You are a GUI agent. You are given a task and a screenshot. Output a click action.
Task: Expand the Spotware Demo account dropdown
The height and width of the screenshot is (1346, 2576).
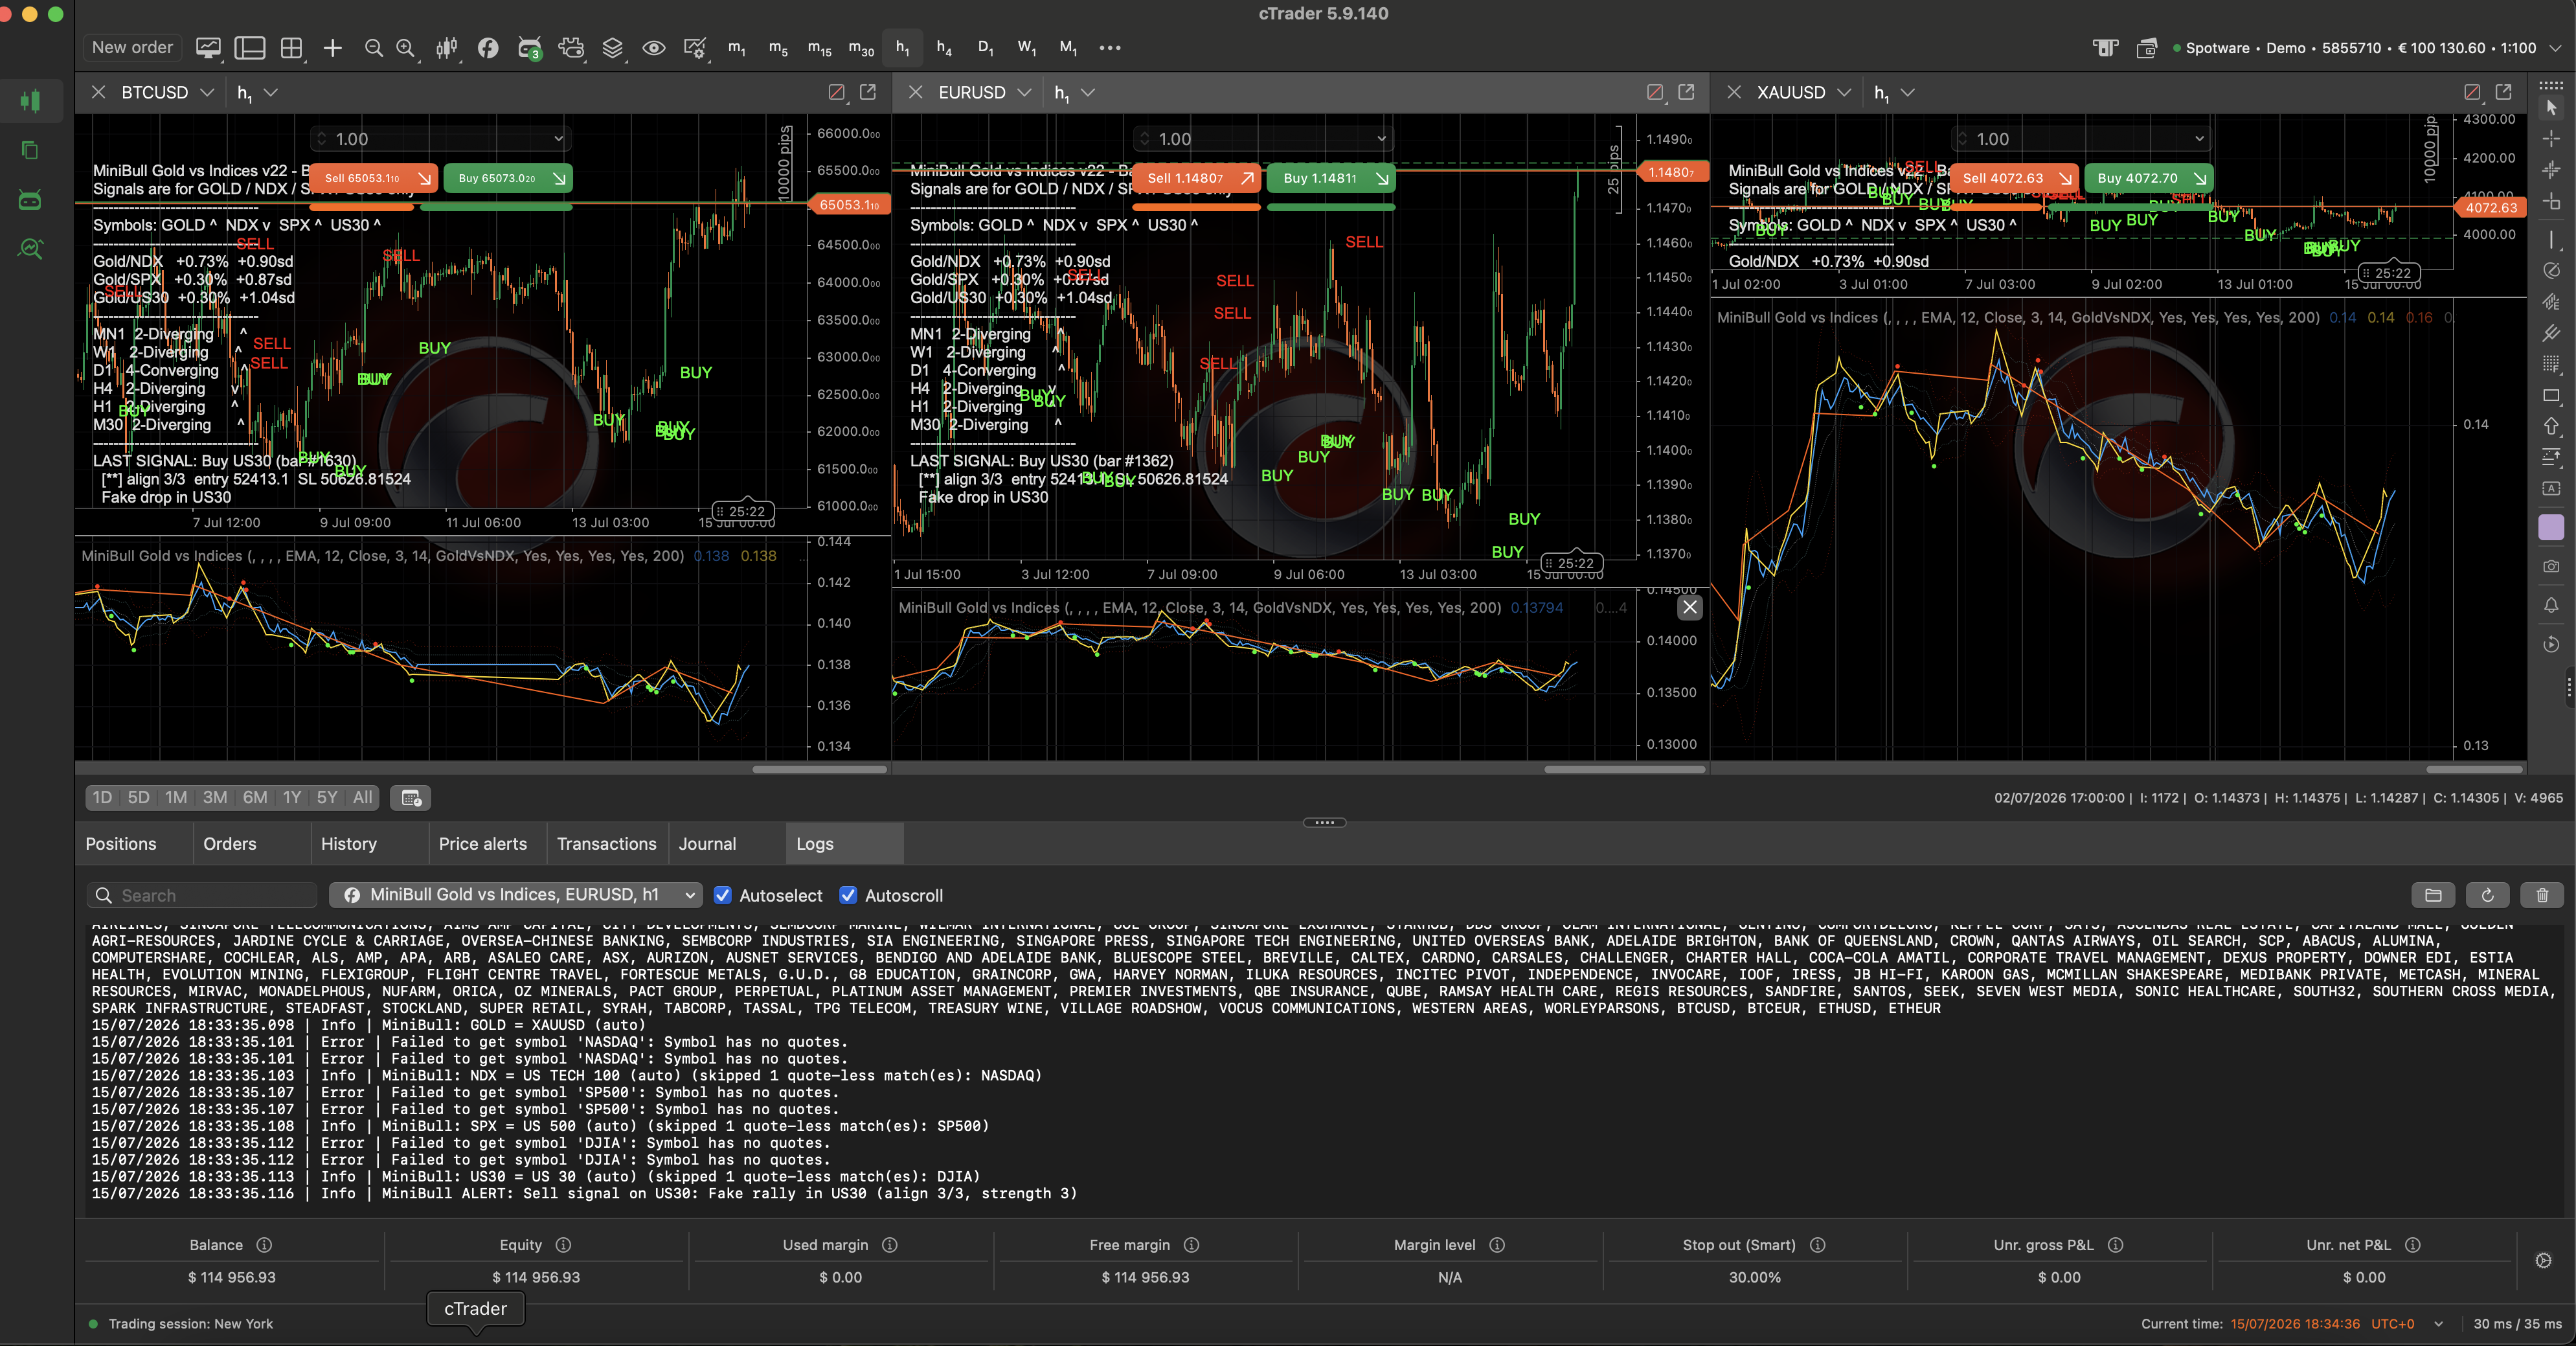point(2555,48)
